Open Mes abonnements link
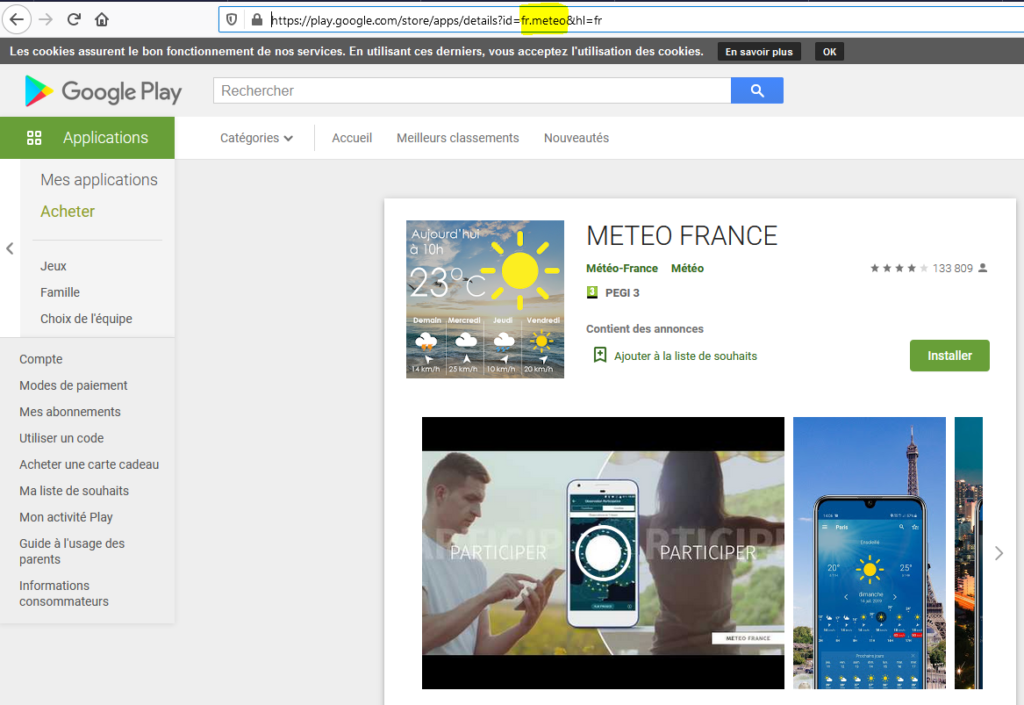This screenshot has width=1024, height=705. 70,412
